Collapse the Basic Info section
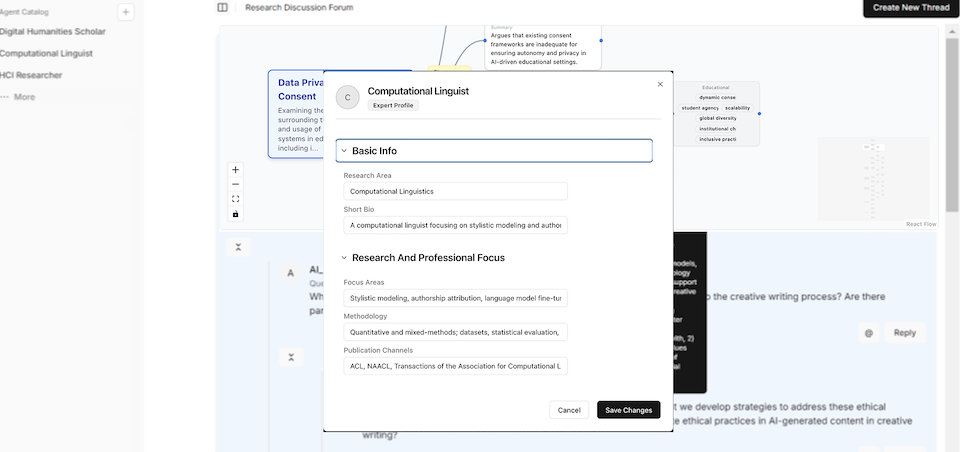Screen dimensions: 960x452 pos(494,151)
